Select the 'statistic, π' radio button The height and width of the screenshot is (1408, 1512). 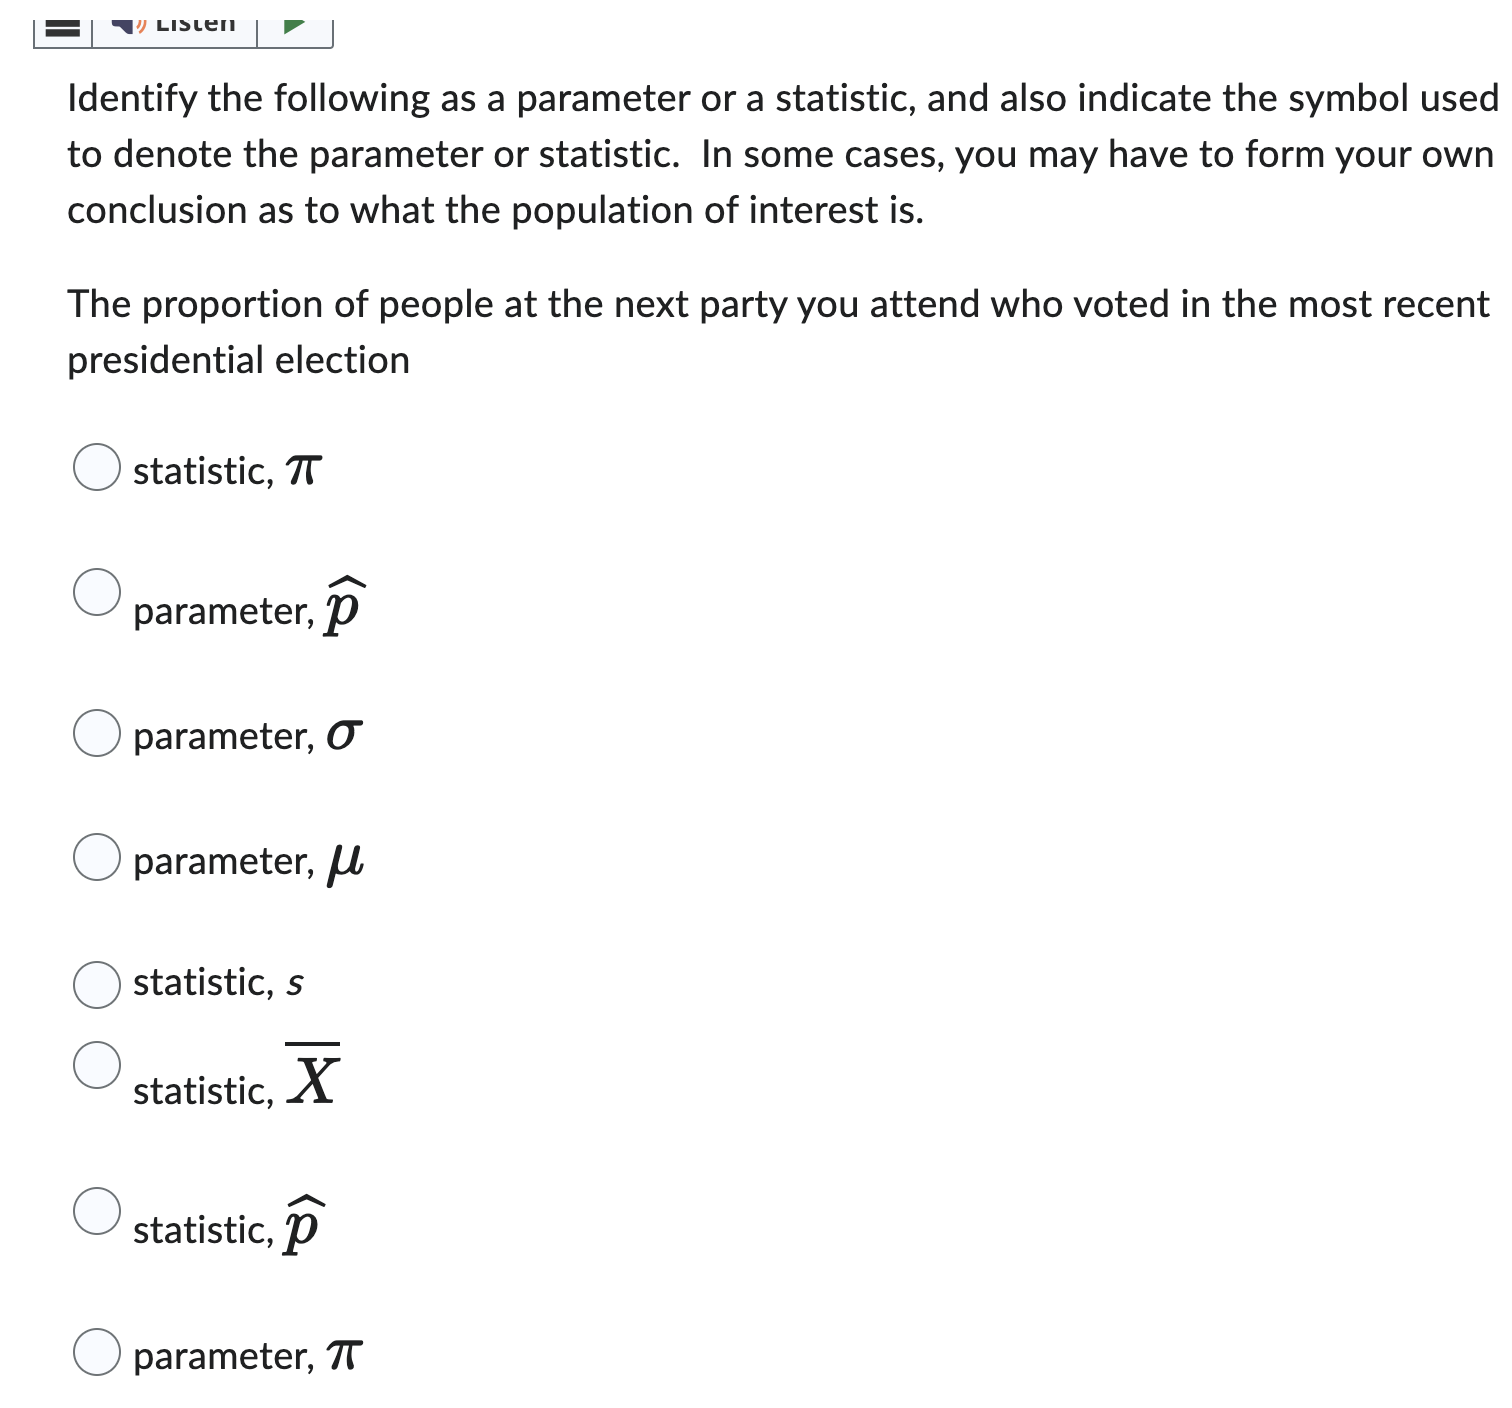point(97,469)
